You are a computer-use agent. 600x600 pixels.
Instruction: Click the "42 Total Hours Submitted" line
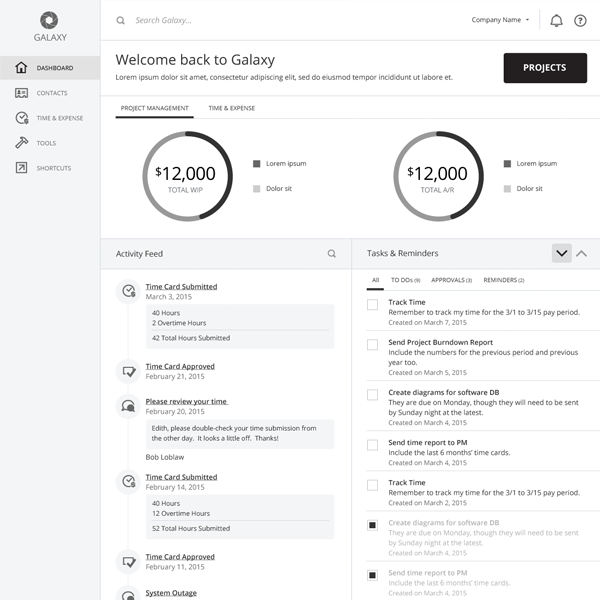pyautogui.click(x=191, y=338)
